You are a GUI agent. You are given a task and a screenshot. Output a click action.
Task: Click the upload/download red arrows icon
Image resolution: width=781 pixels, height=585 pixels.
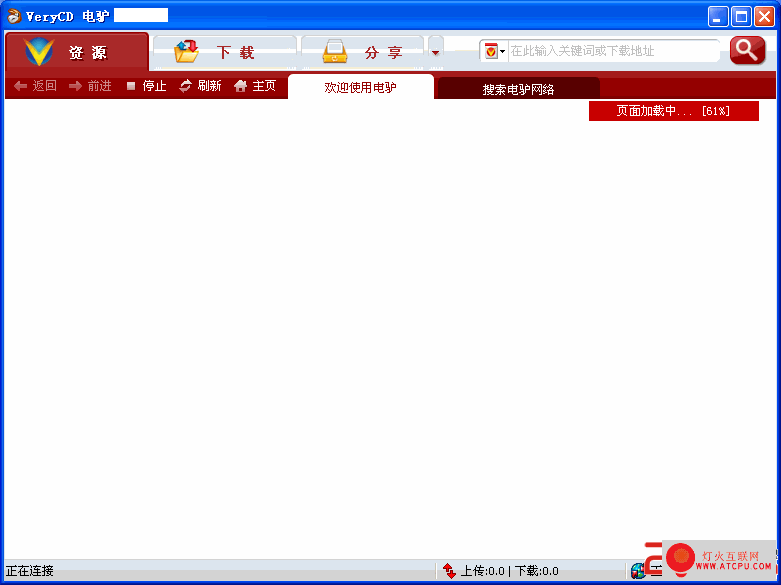point(449,571)
